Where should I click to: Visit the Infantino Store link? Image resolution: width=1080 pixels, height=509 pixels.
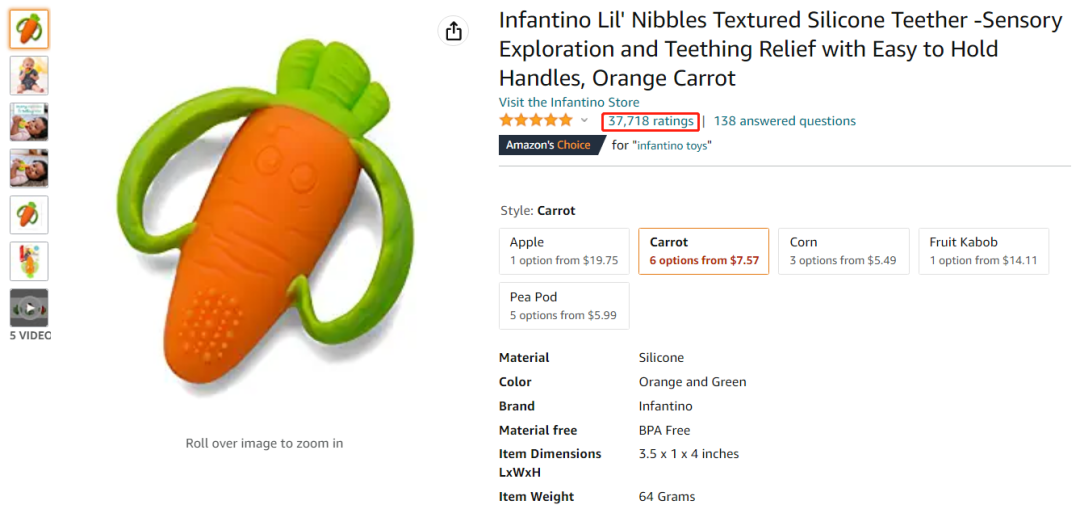tap(569, 102)
